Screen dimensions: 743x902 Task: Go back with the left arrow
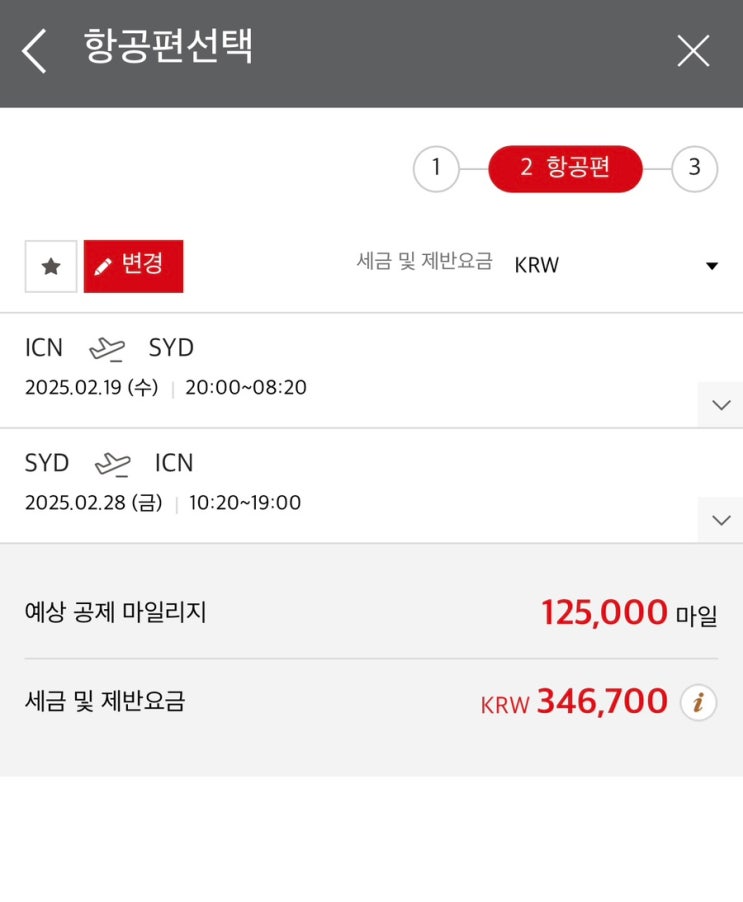[34, 51]
